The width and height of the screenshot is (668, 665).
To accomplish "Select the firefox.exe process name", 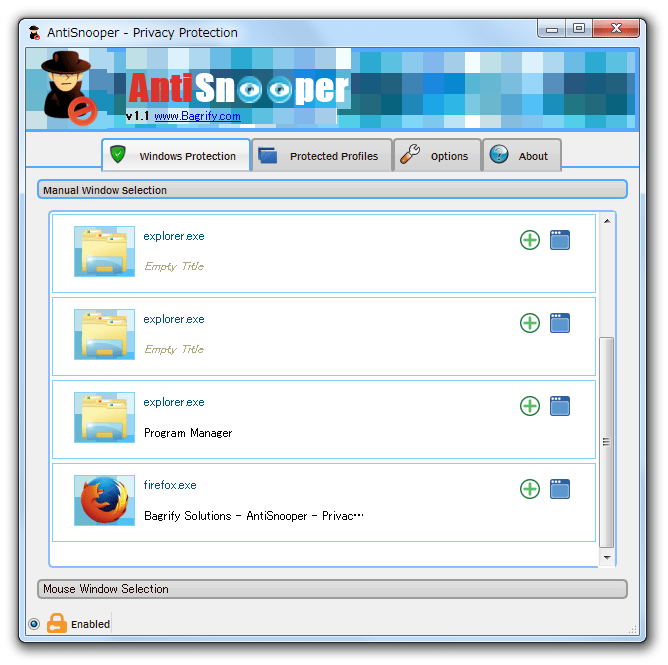I will pyautogui.click(x=170, y=485).
